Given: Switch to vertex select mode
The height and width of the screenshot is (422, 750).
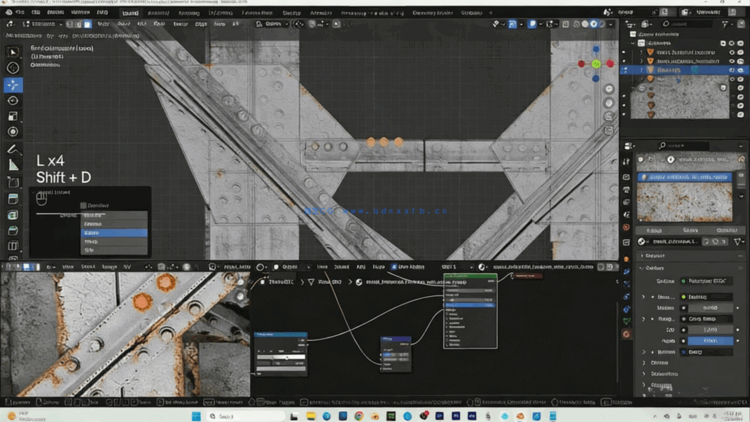Looking at the screenshot, I should pyautogui.click(x=70, y=24).
